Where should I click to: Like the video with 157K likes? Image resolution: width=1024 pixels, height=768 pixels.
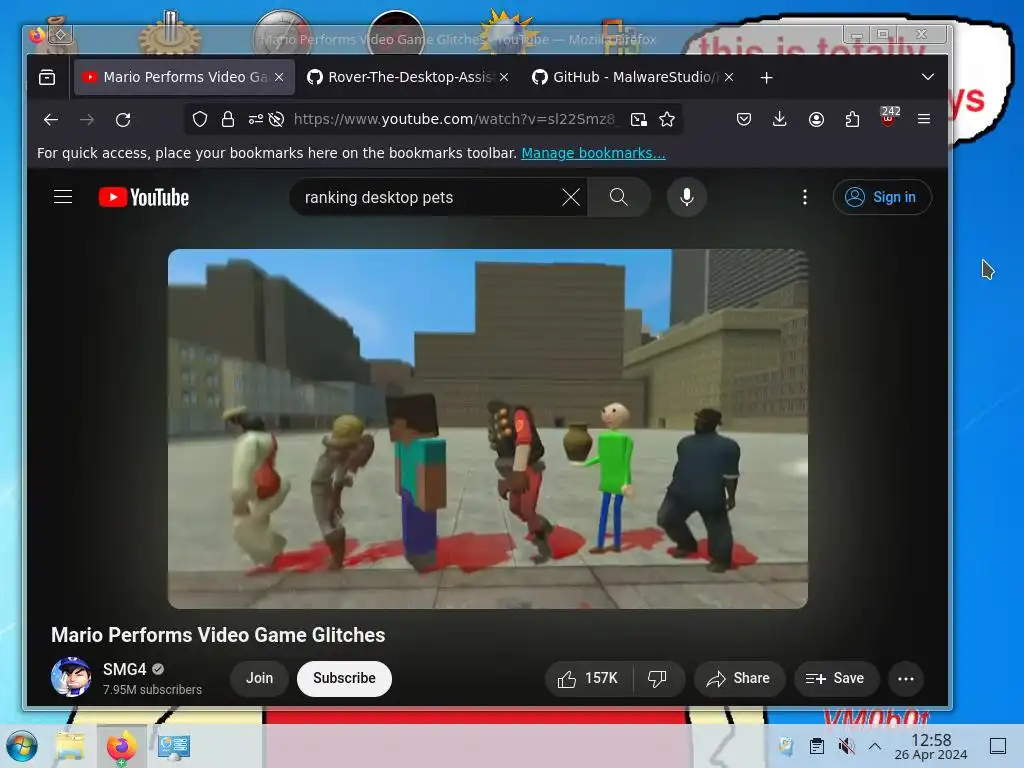[588, 679]
